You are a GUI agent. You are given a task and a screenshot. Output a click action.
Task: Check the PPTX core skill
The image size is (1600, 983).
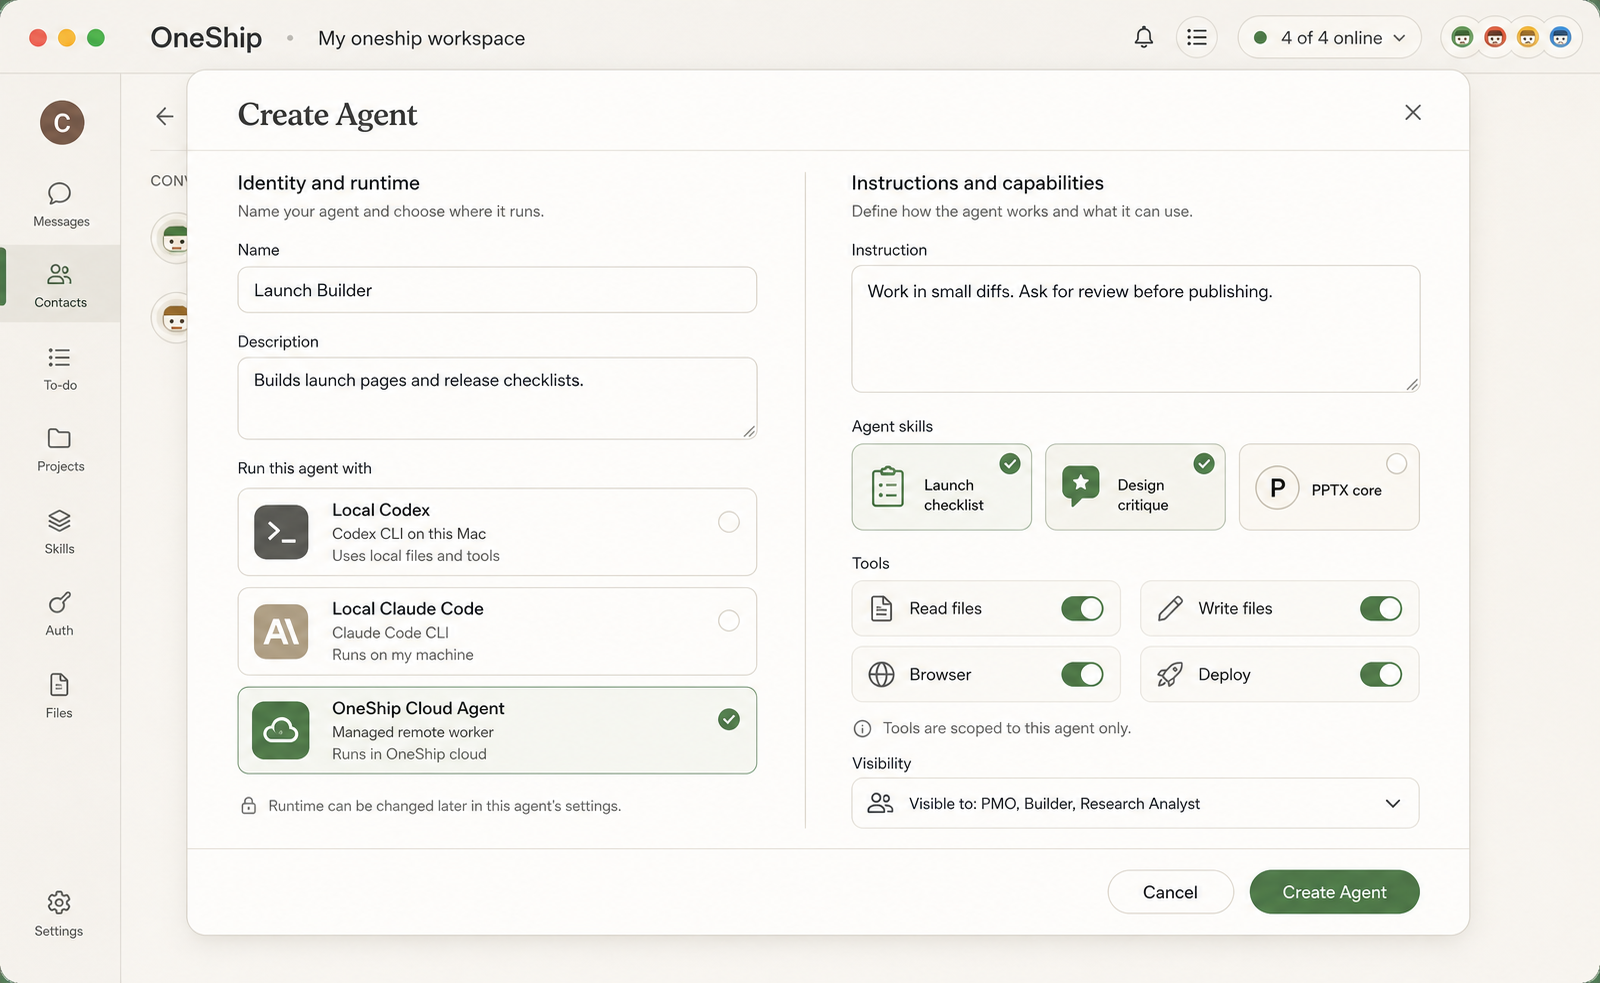[1397, 463]
